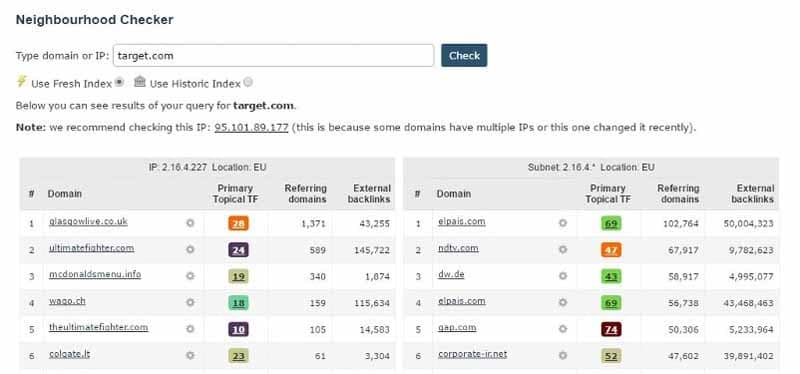This screenshot has height=374, width=800.
Task: Open the recommended IP 95.101.89.177 link
Action: tap(252, 128)
